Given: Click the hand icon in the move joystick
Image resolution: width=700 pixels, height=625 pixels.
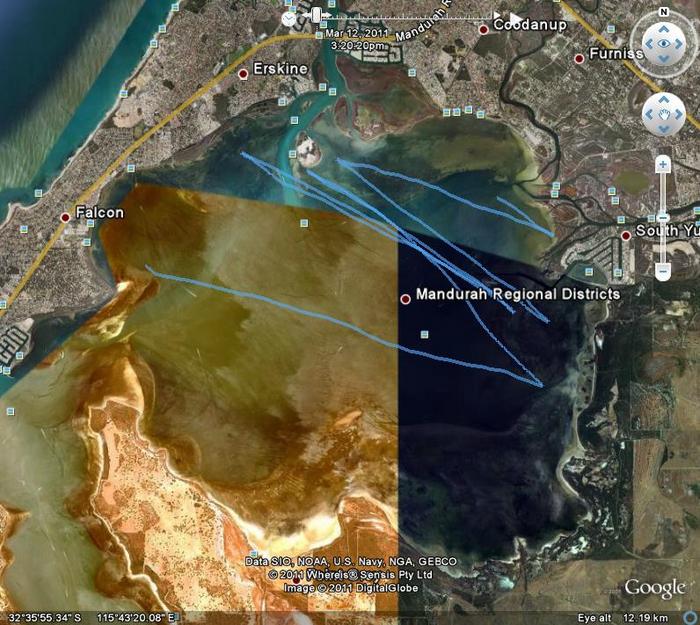Looking at the screenshot, I should click(x=663, y=114).
